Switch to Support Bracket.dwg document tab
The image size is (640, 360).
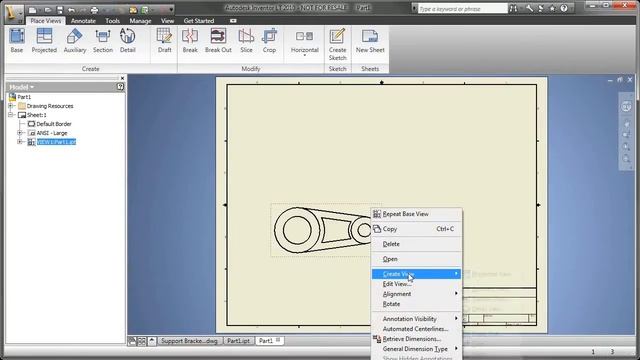point(189,341)
